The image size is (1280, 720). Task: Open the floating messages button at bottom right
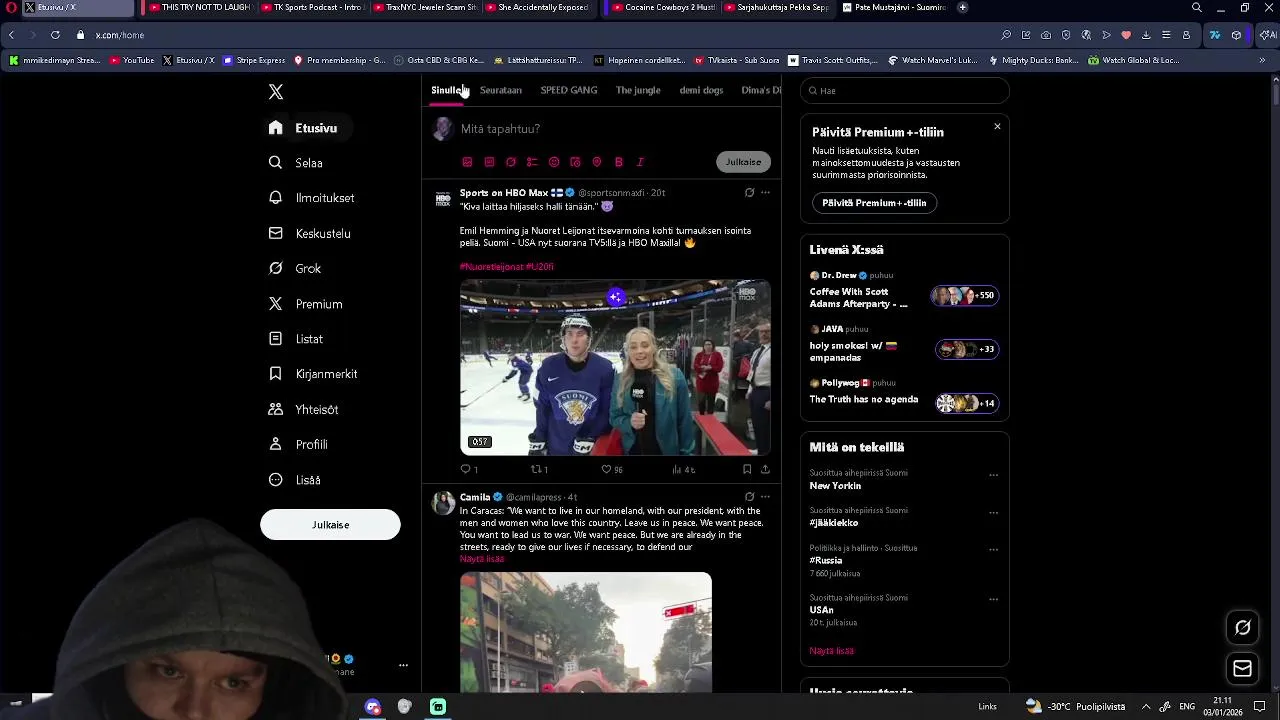1243,668
